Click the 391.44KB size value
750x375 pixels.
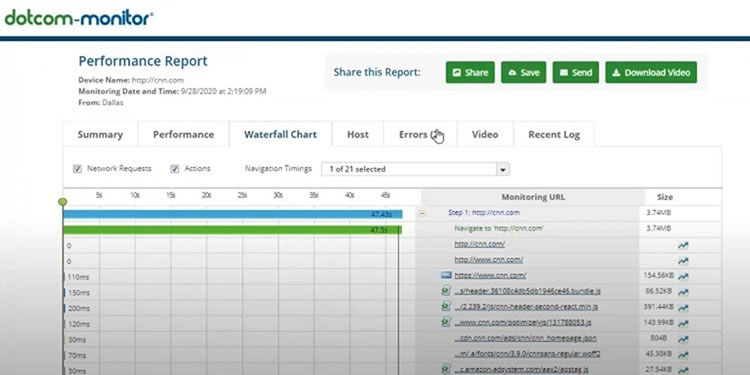[x=659, y=307]
